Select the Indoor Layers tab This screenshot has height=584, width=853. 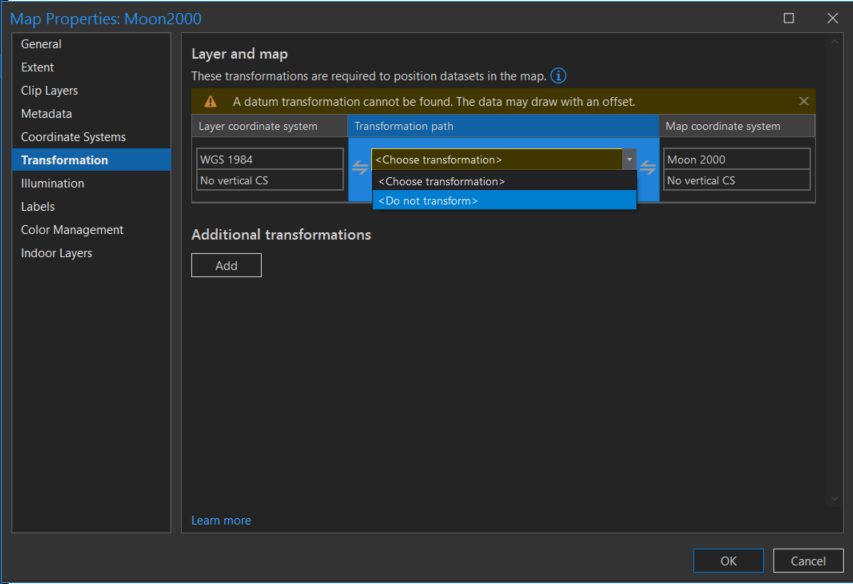coord(56,253)
